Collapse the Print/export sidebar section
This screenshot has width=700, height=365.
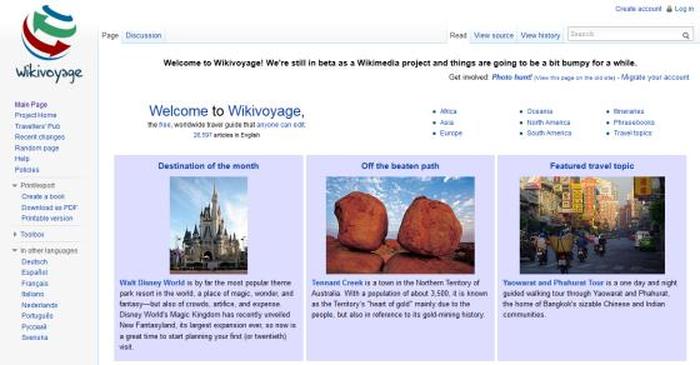(15, 185)
